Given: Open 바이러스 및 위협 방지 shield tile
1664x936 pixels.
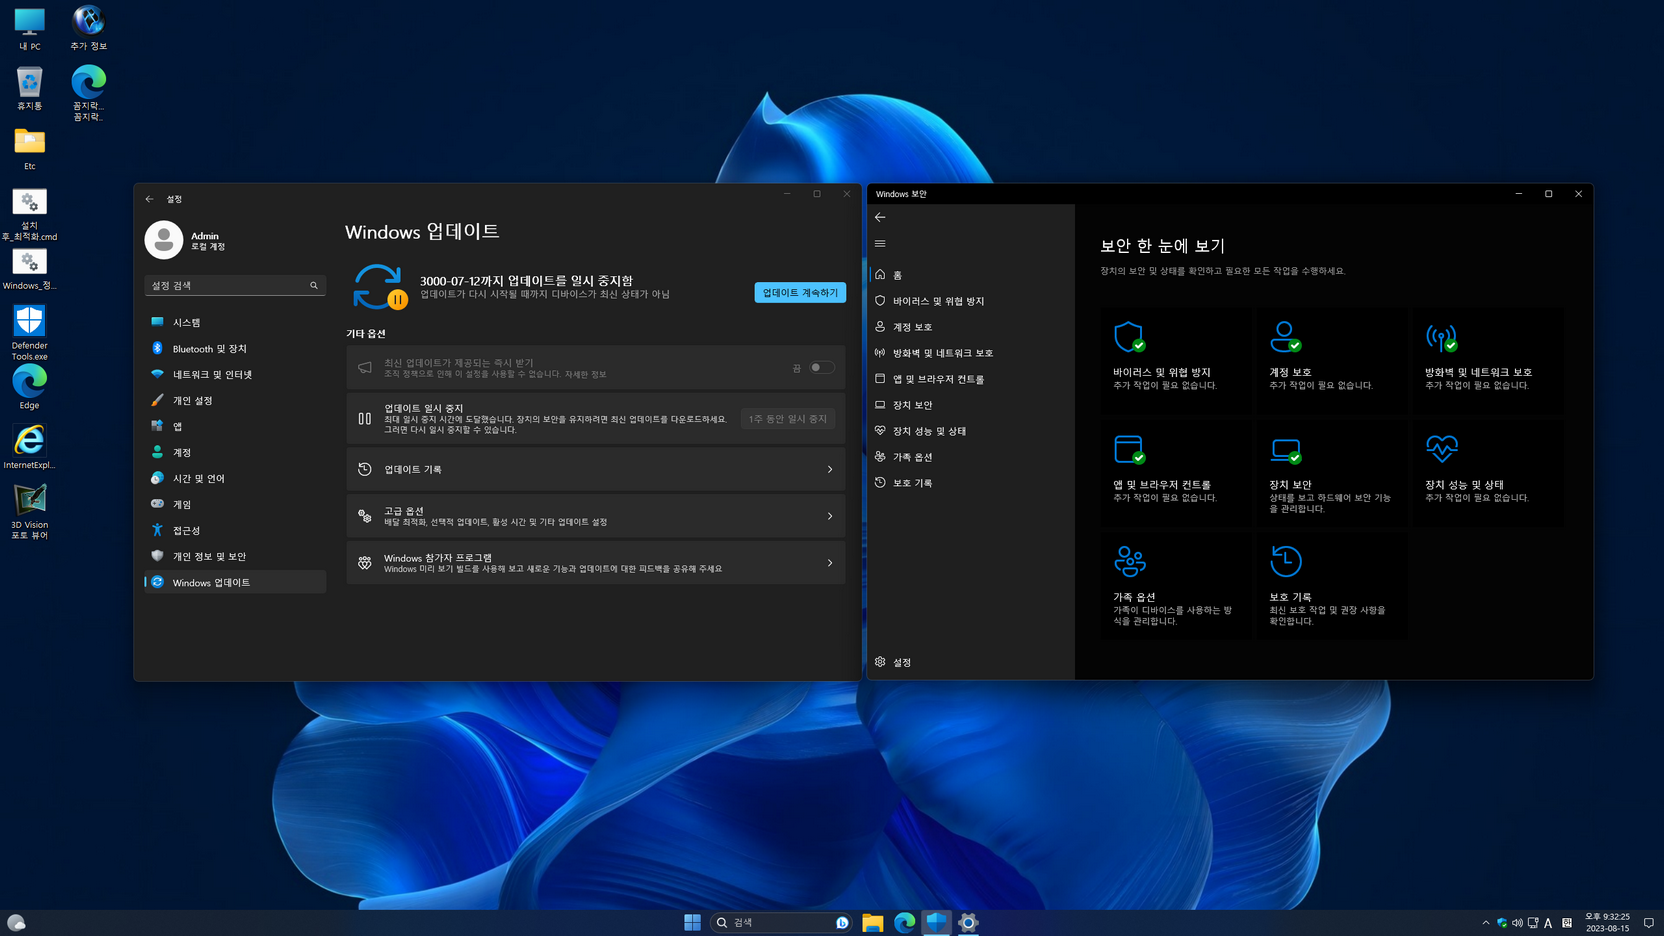Looking at the screenshot, I should pos(1176,359).
